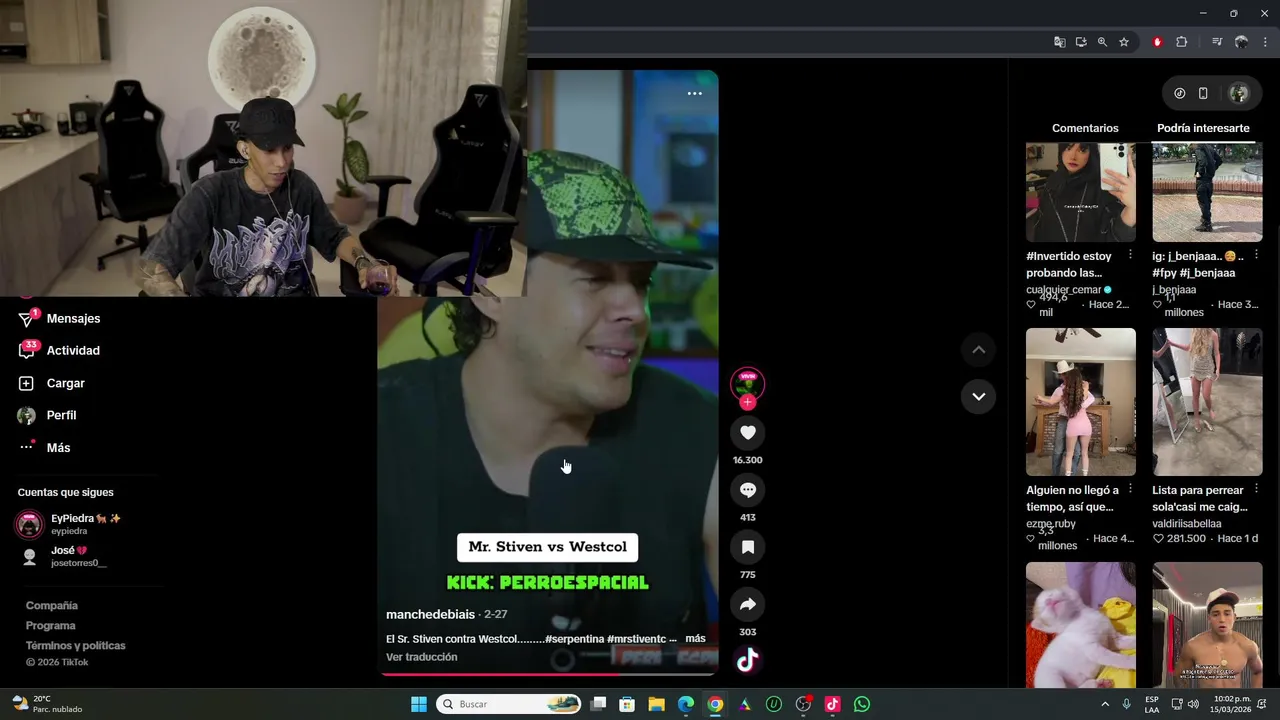The height and width of the screenshot is (720, 1280).
Task: Follow the creator with the red plus badge
Action: 747,402
